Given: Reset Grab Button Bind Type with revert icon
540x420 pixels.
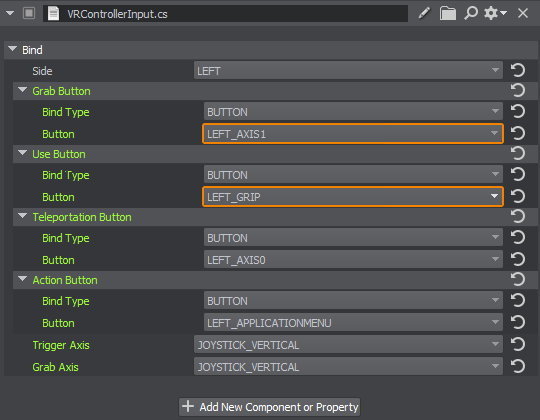Looking at the screenshot, I should (x=518, y=111).
